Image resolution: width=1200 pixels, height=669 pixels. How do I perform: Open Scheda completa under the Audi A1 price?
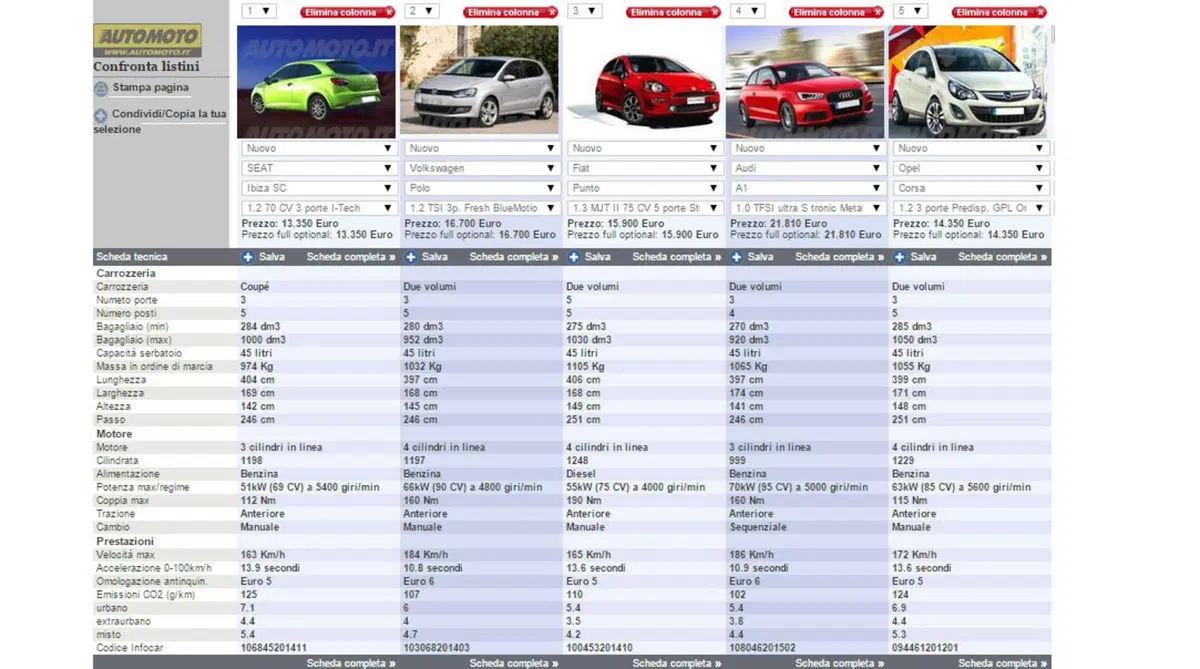click(840, 257)
